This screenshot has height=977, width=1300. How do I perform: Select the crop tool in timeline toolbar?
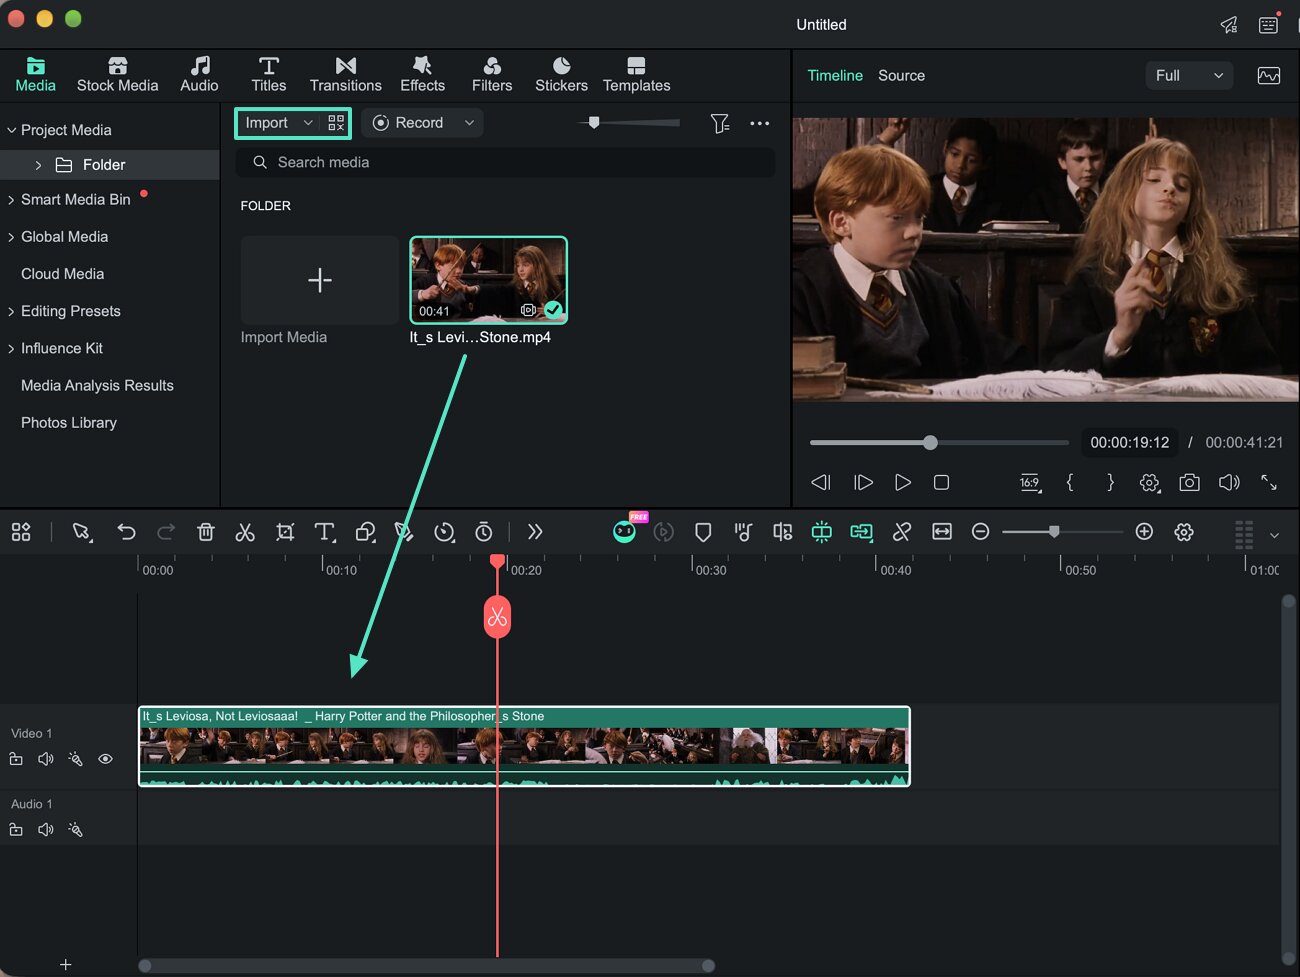(x=285, y=532)
